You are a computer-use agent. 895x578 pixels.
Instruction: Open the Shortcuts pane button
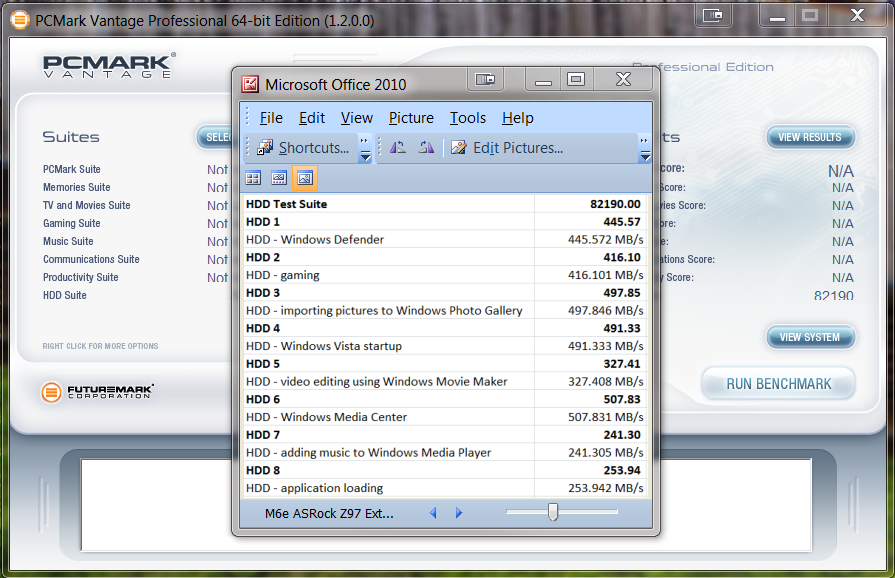[304, 148]
